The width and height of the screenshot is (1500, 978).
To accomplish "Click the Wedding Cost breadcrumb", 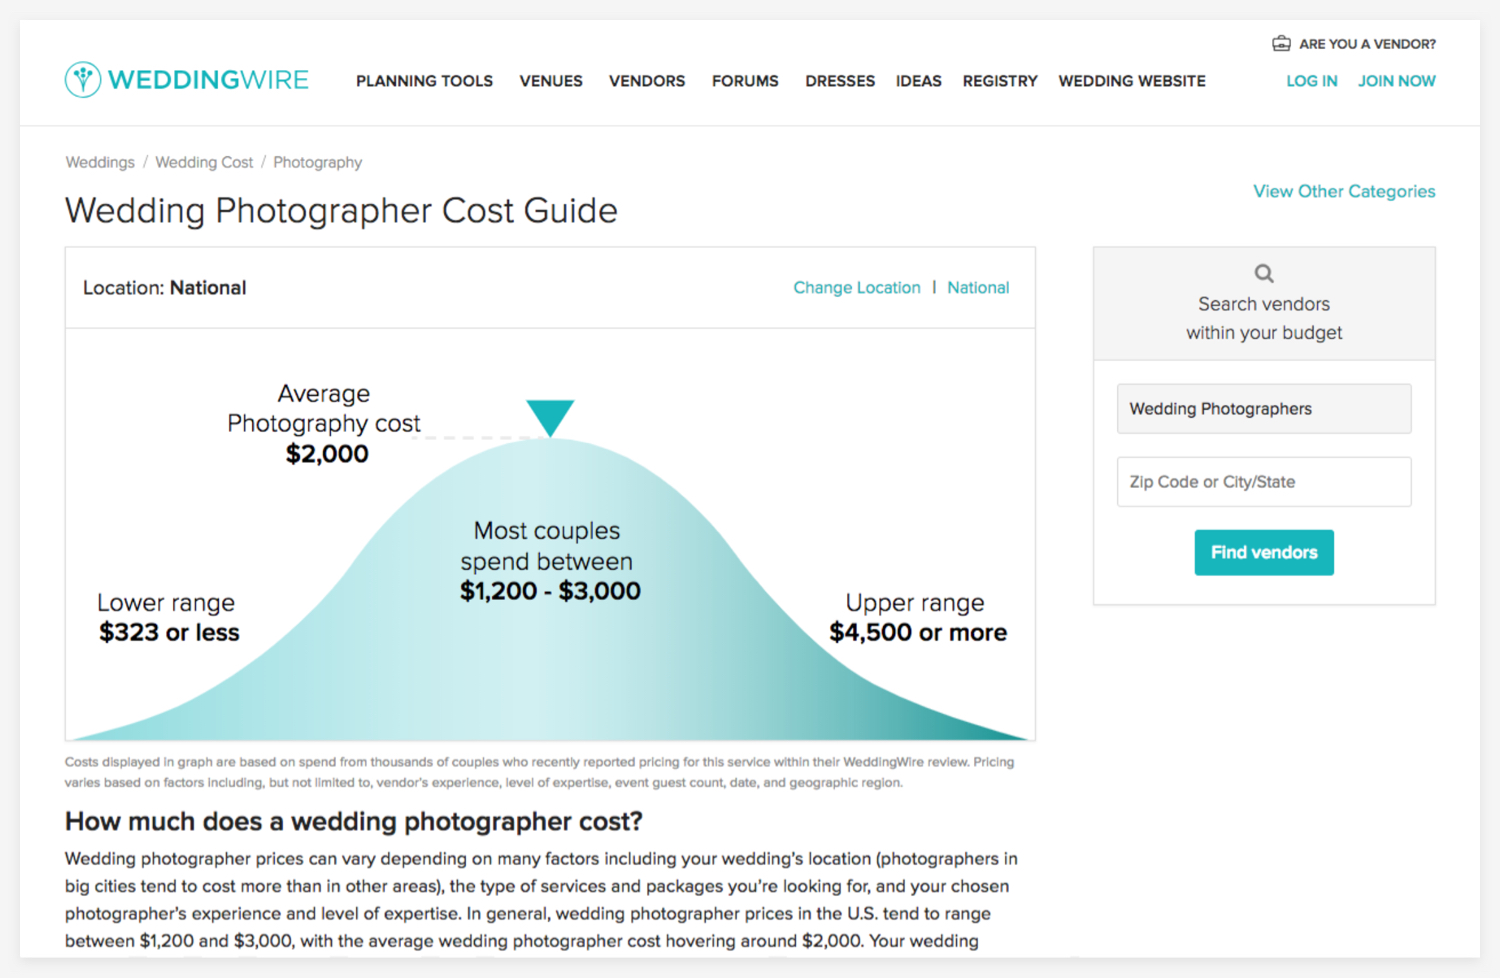I will [204, 162].
